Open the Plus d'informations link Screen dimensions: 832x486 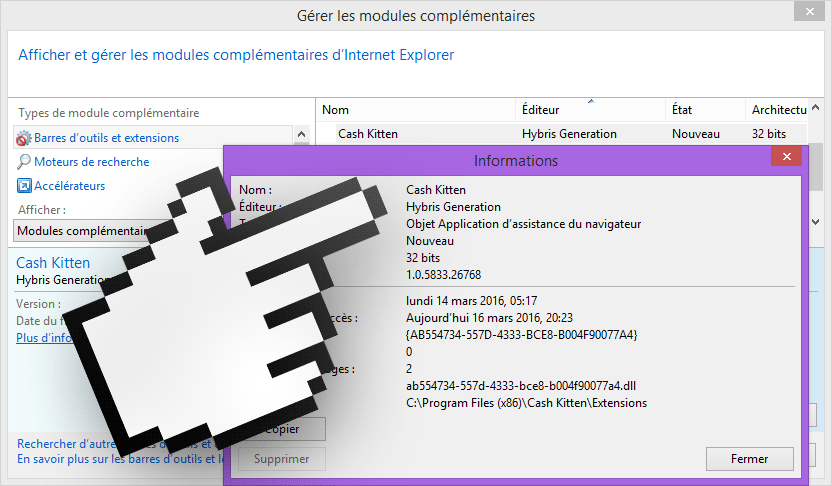coord(44,338)
